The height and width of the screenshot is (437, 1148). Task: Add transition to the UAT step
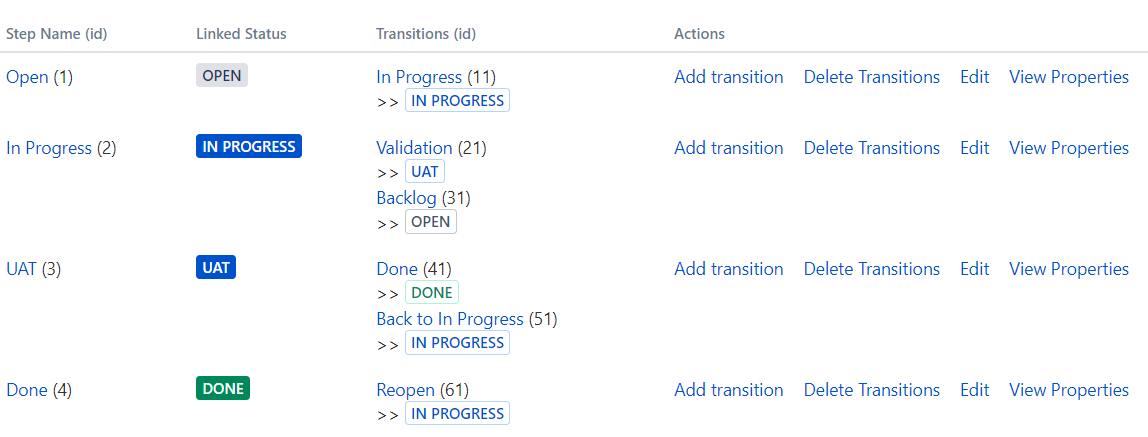click(728, 269)
